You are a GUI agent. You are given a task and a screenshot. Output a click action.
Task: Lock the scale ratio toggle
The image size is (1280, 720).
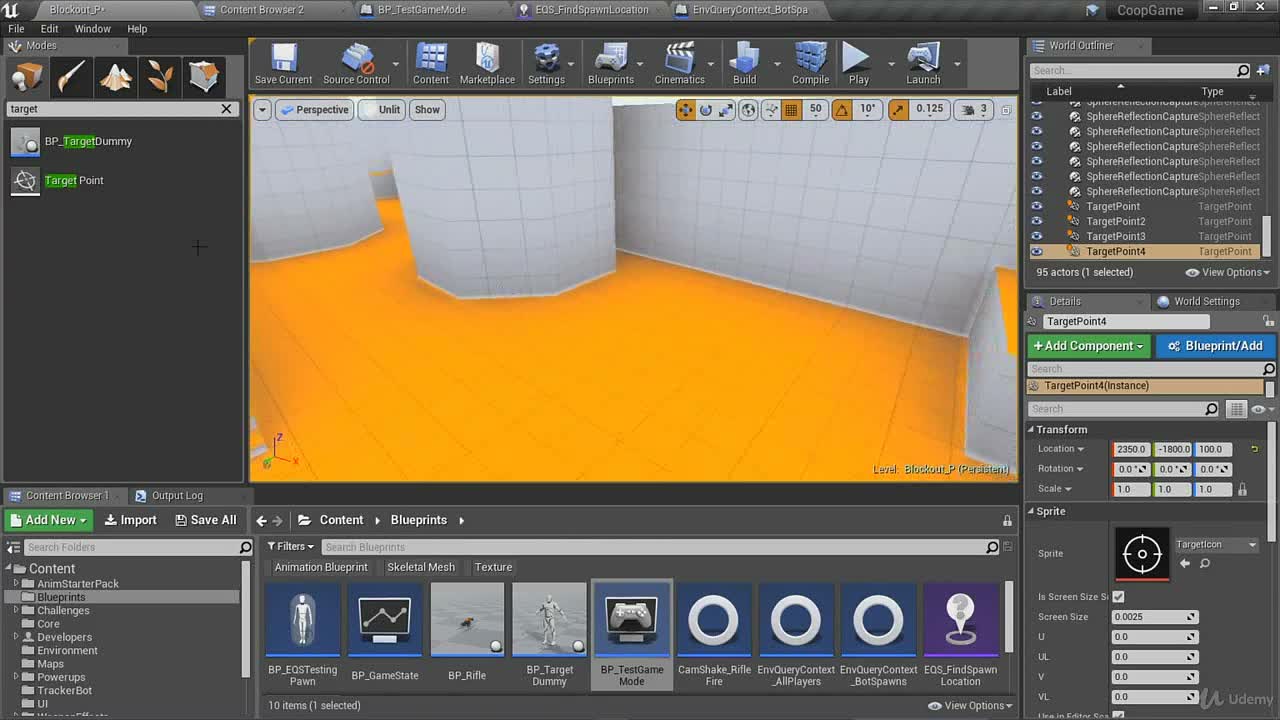(1243, 489)
